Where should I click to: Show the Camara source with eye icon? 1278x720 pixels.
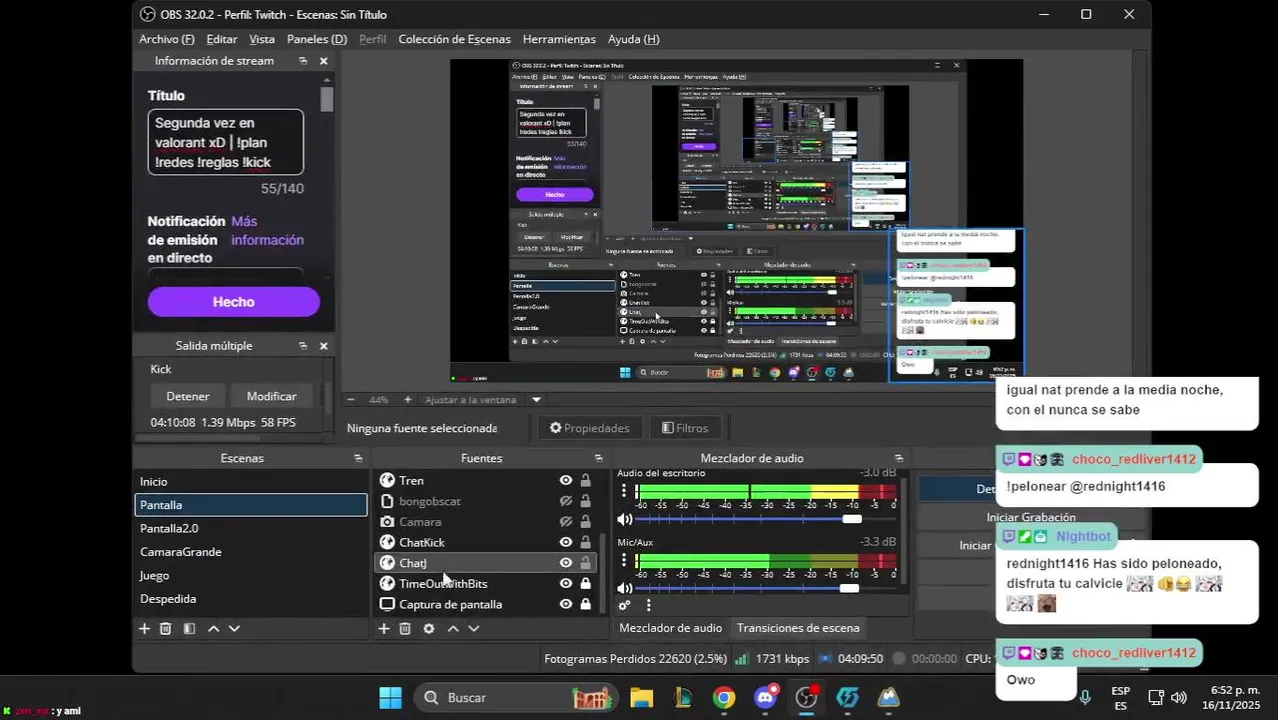566,522
